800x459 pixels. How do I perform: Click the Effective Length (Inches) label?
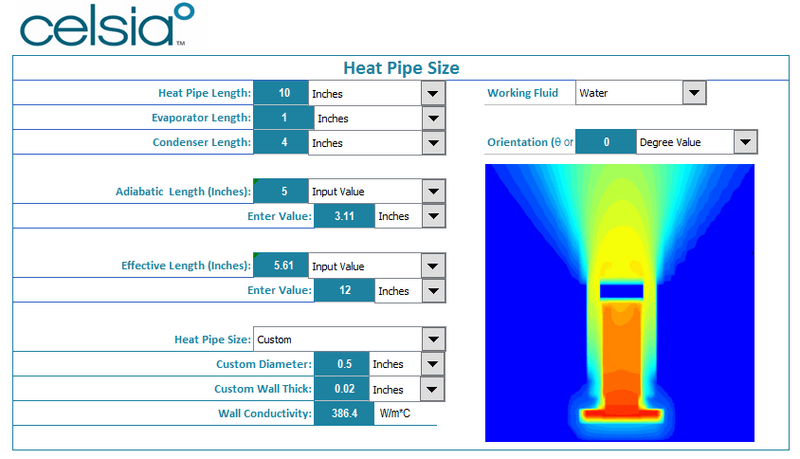(186, 266)
